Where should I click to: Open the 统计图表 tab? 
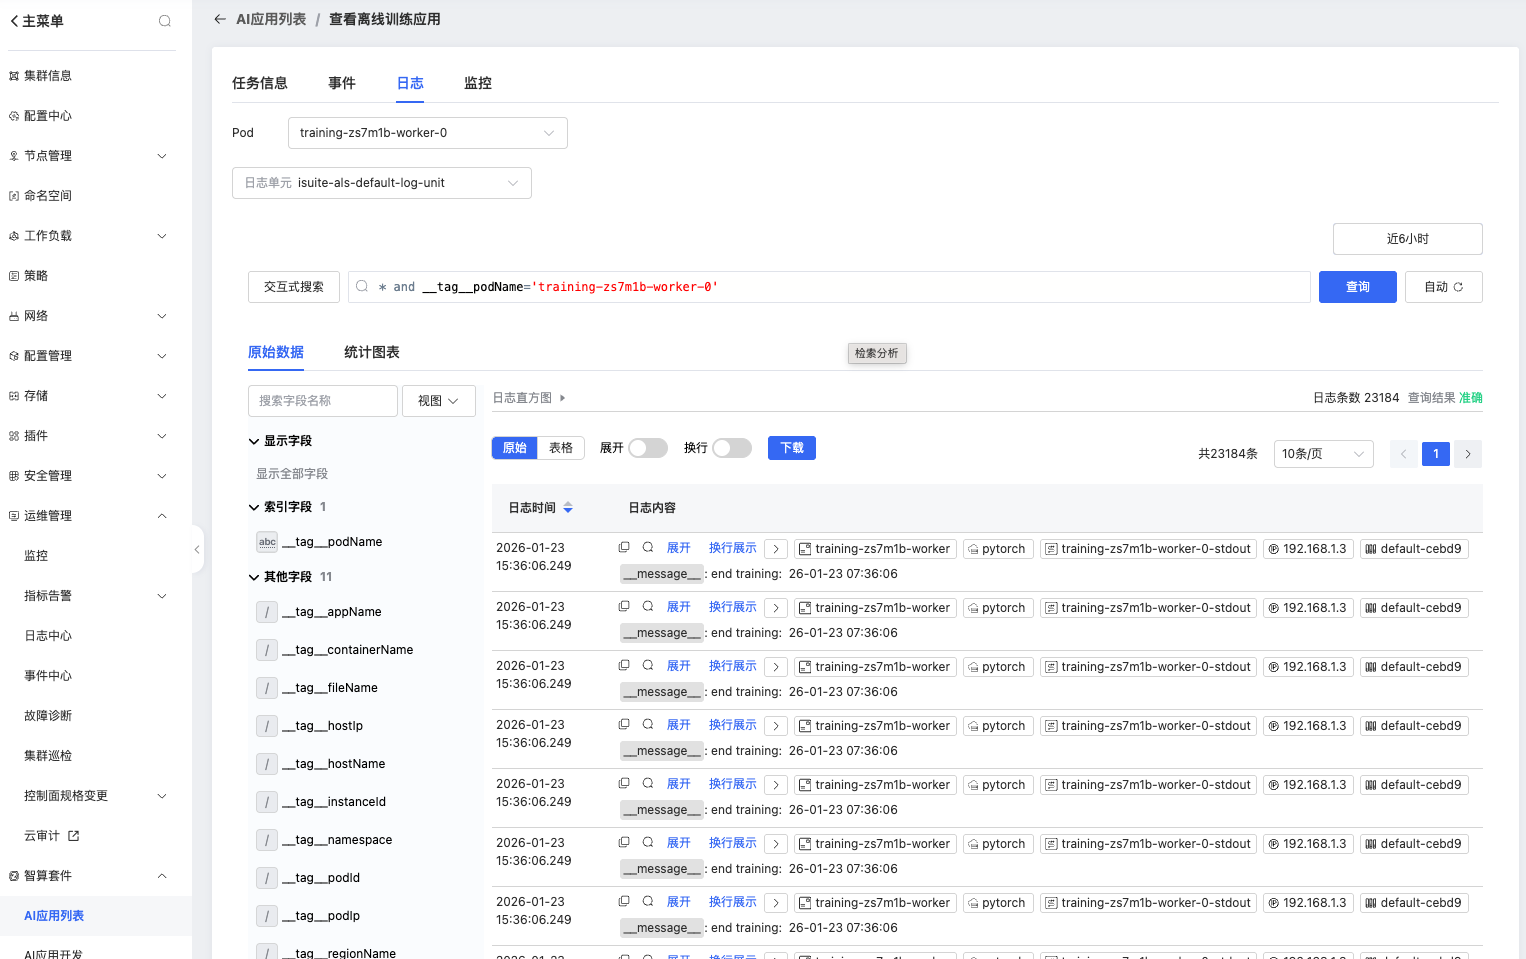pyautogui.click(x=371, y=352)
